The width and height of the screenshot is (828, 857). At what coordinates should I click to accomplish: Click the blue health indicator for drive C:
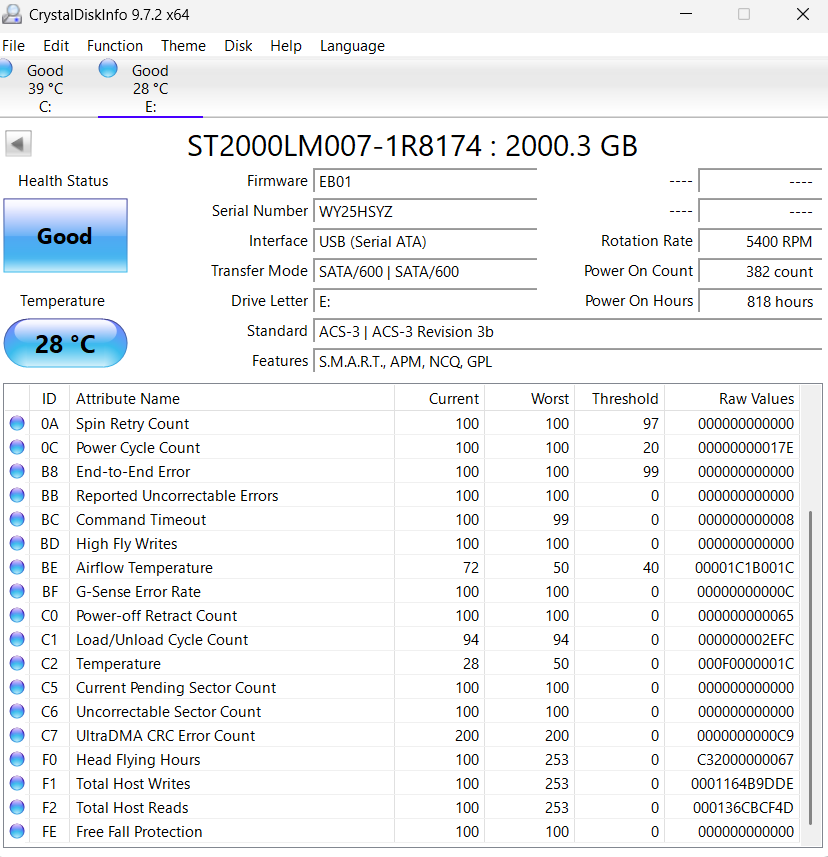(8, 69)
